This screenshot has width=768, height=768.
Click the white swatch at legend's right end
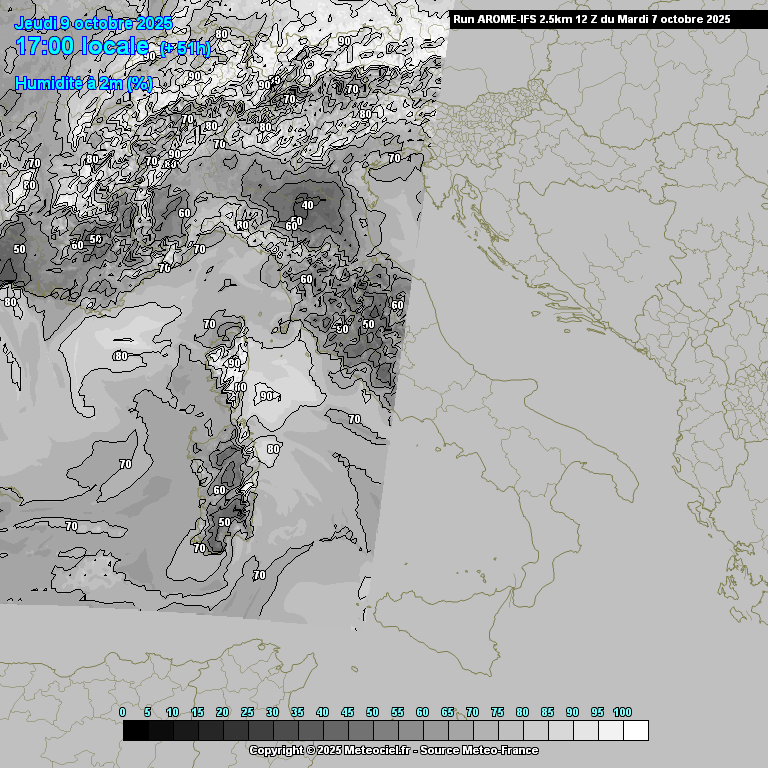(x=635, y=731)
